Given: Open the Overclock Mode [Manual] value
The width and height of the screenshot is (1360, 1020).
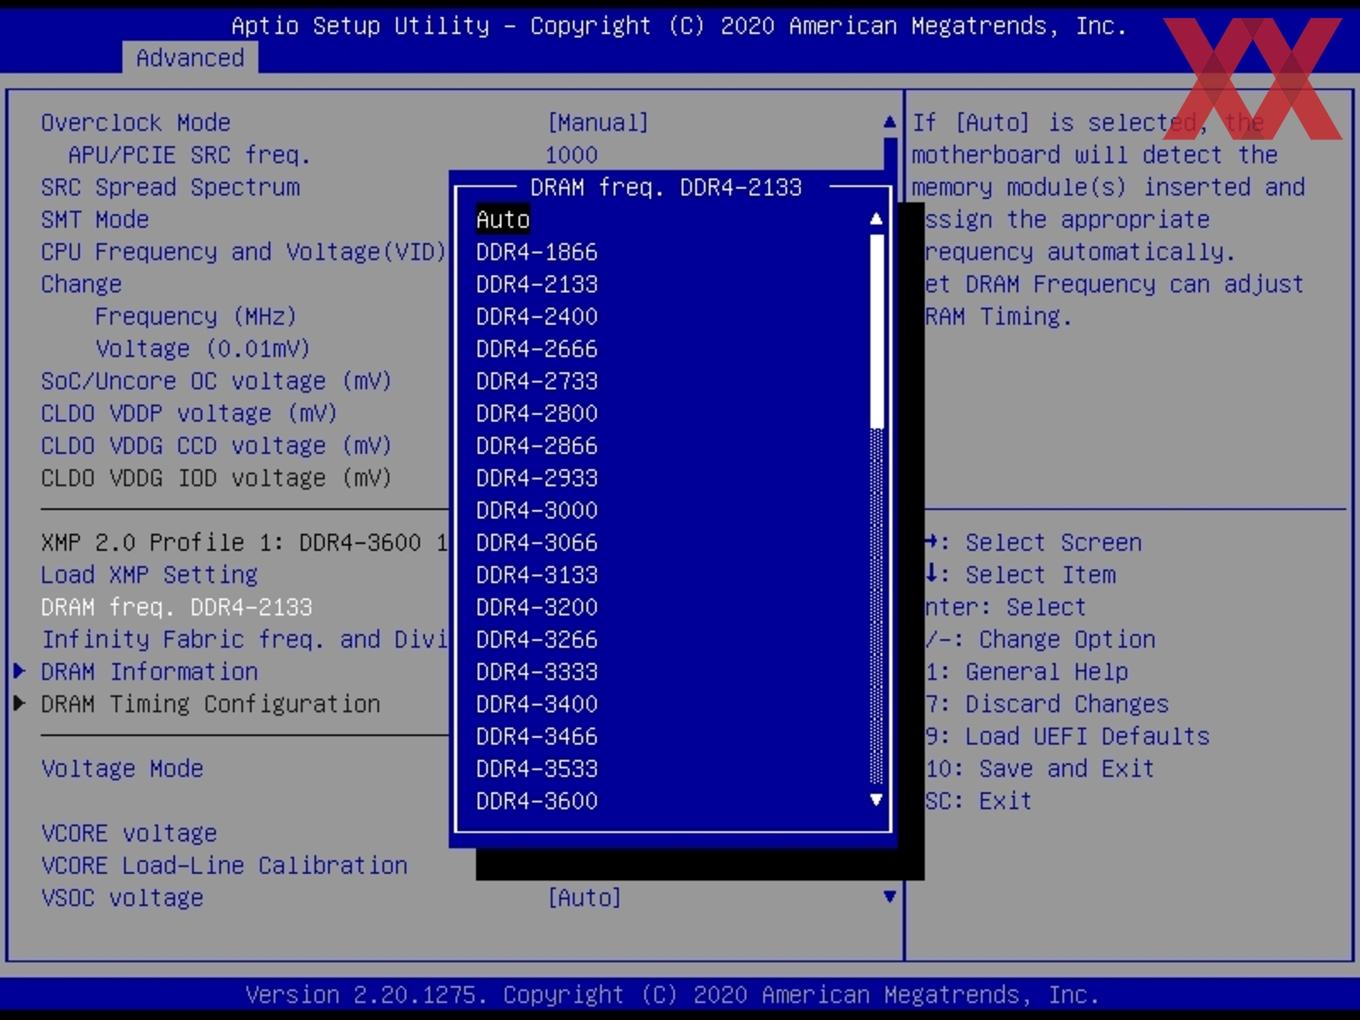Looking at the screenshot, I should point(597,123).
